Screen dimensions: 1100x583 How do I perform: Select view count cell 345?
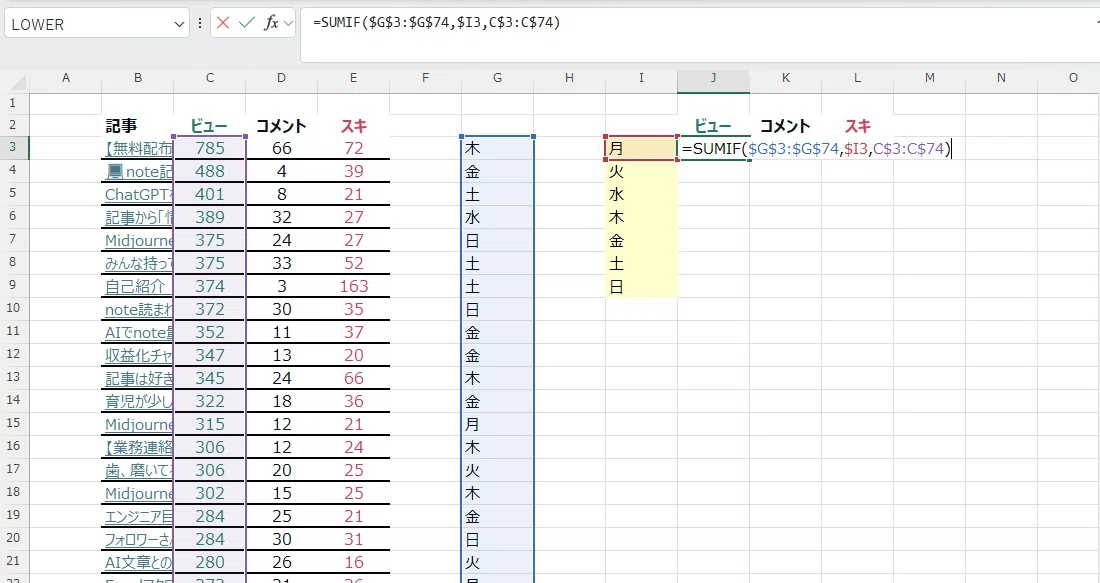click(210, 378)
